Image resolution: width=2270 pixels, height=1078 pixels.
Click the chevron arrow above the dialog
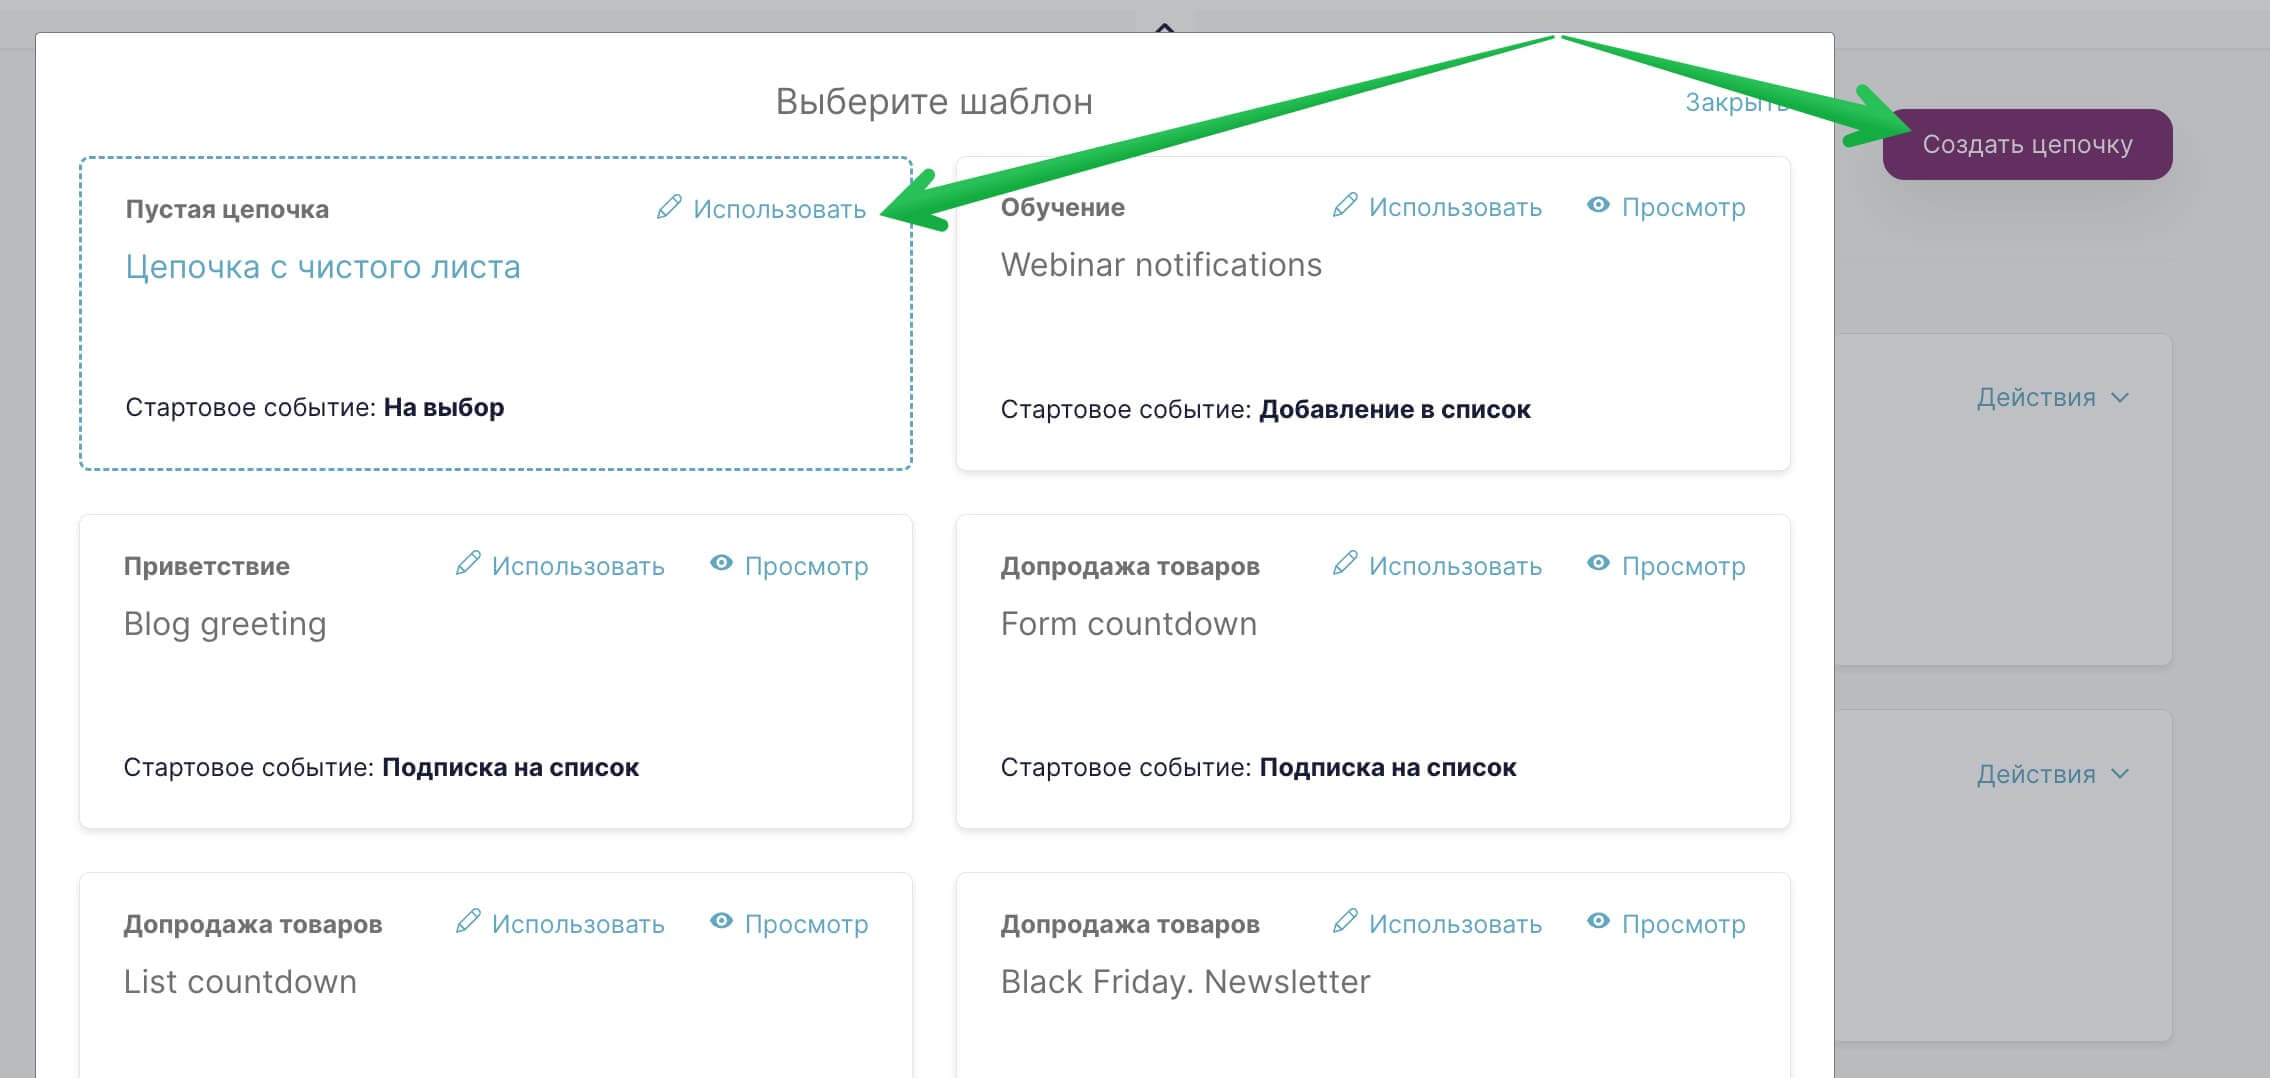(1164, 27)
